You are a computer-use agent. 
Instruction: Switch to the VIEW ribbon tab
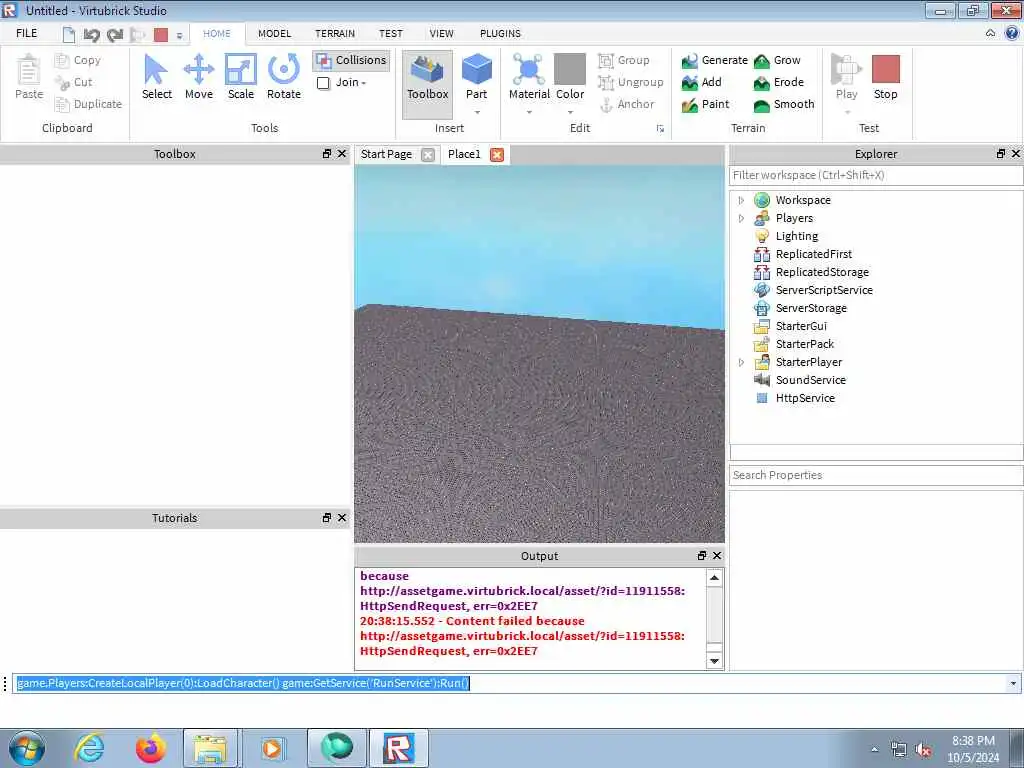(441, 33)
